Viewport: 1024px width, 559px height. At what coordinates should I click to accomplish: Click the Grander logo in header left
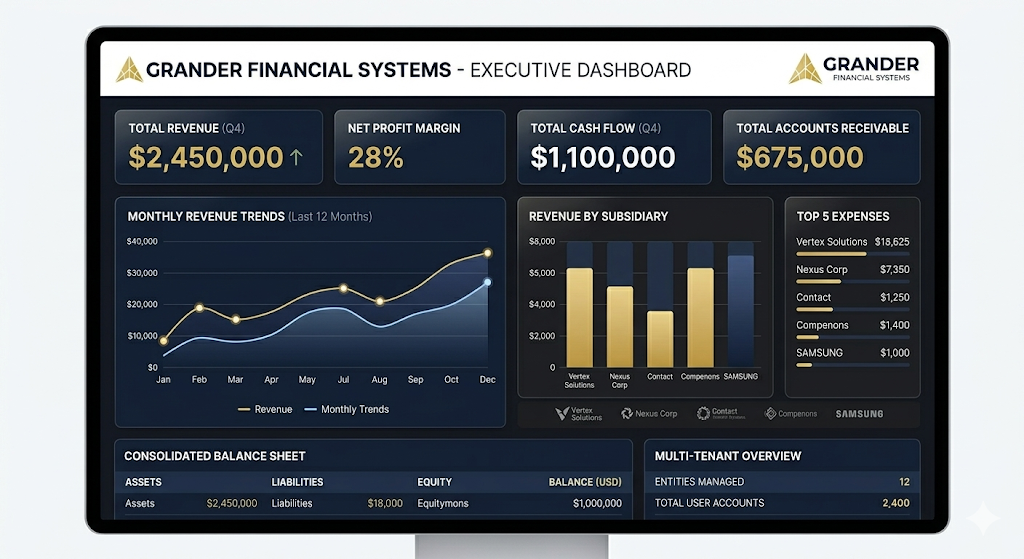tap(129, 70)
